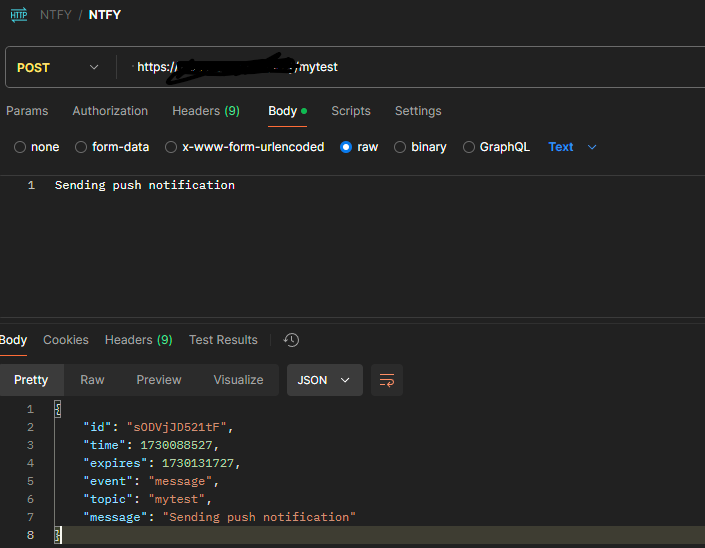Collapse the JSON object at line 1
Viewport: 705px width, 548px height.
[x=58, y=409]
